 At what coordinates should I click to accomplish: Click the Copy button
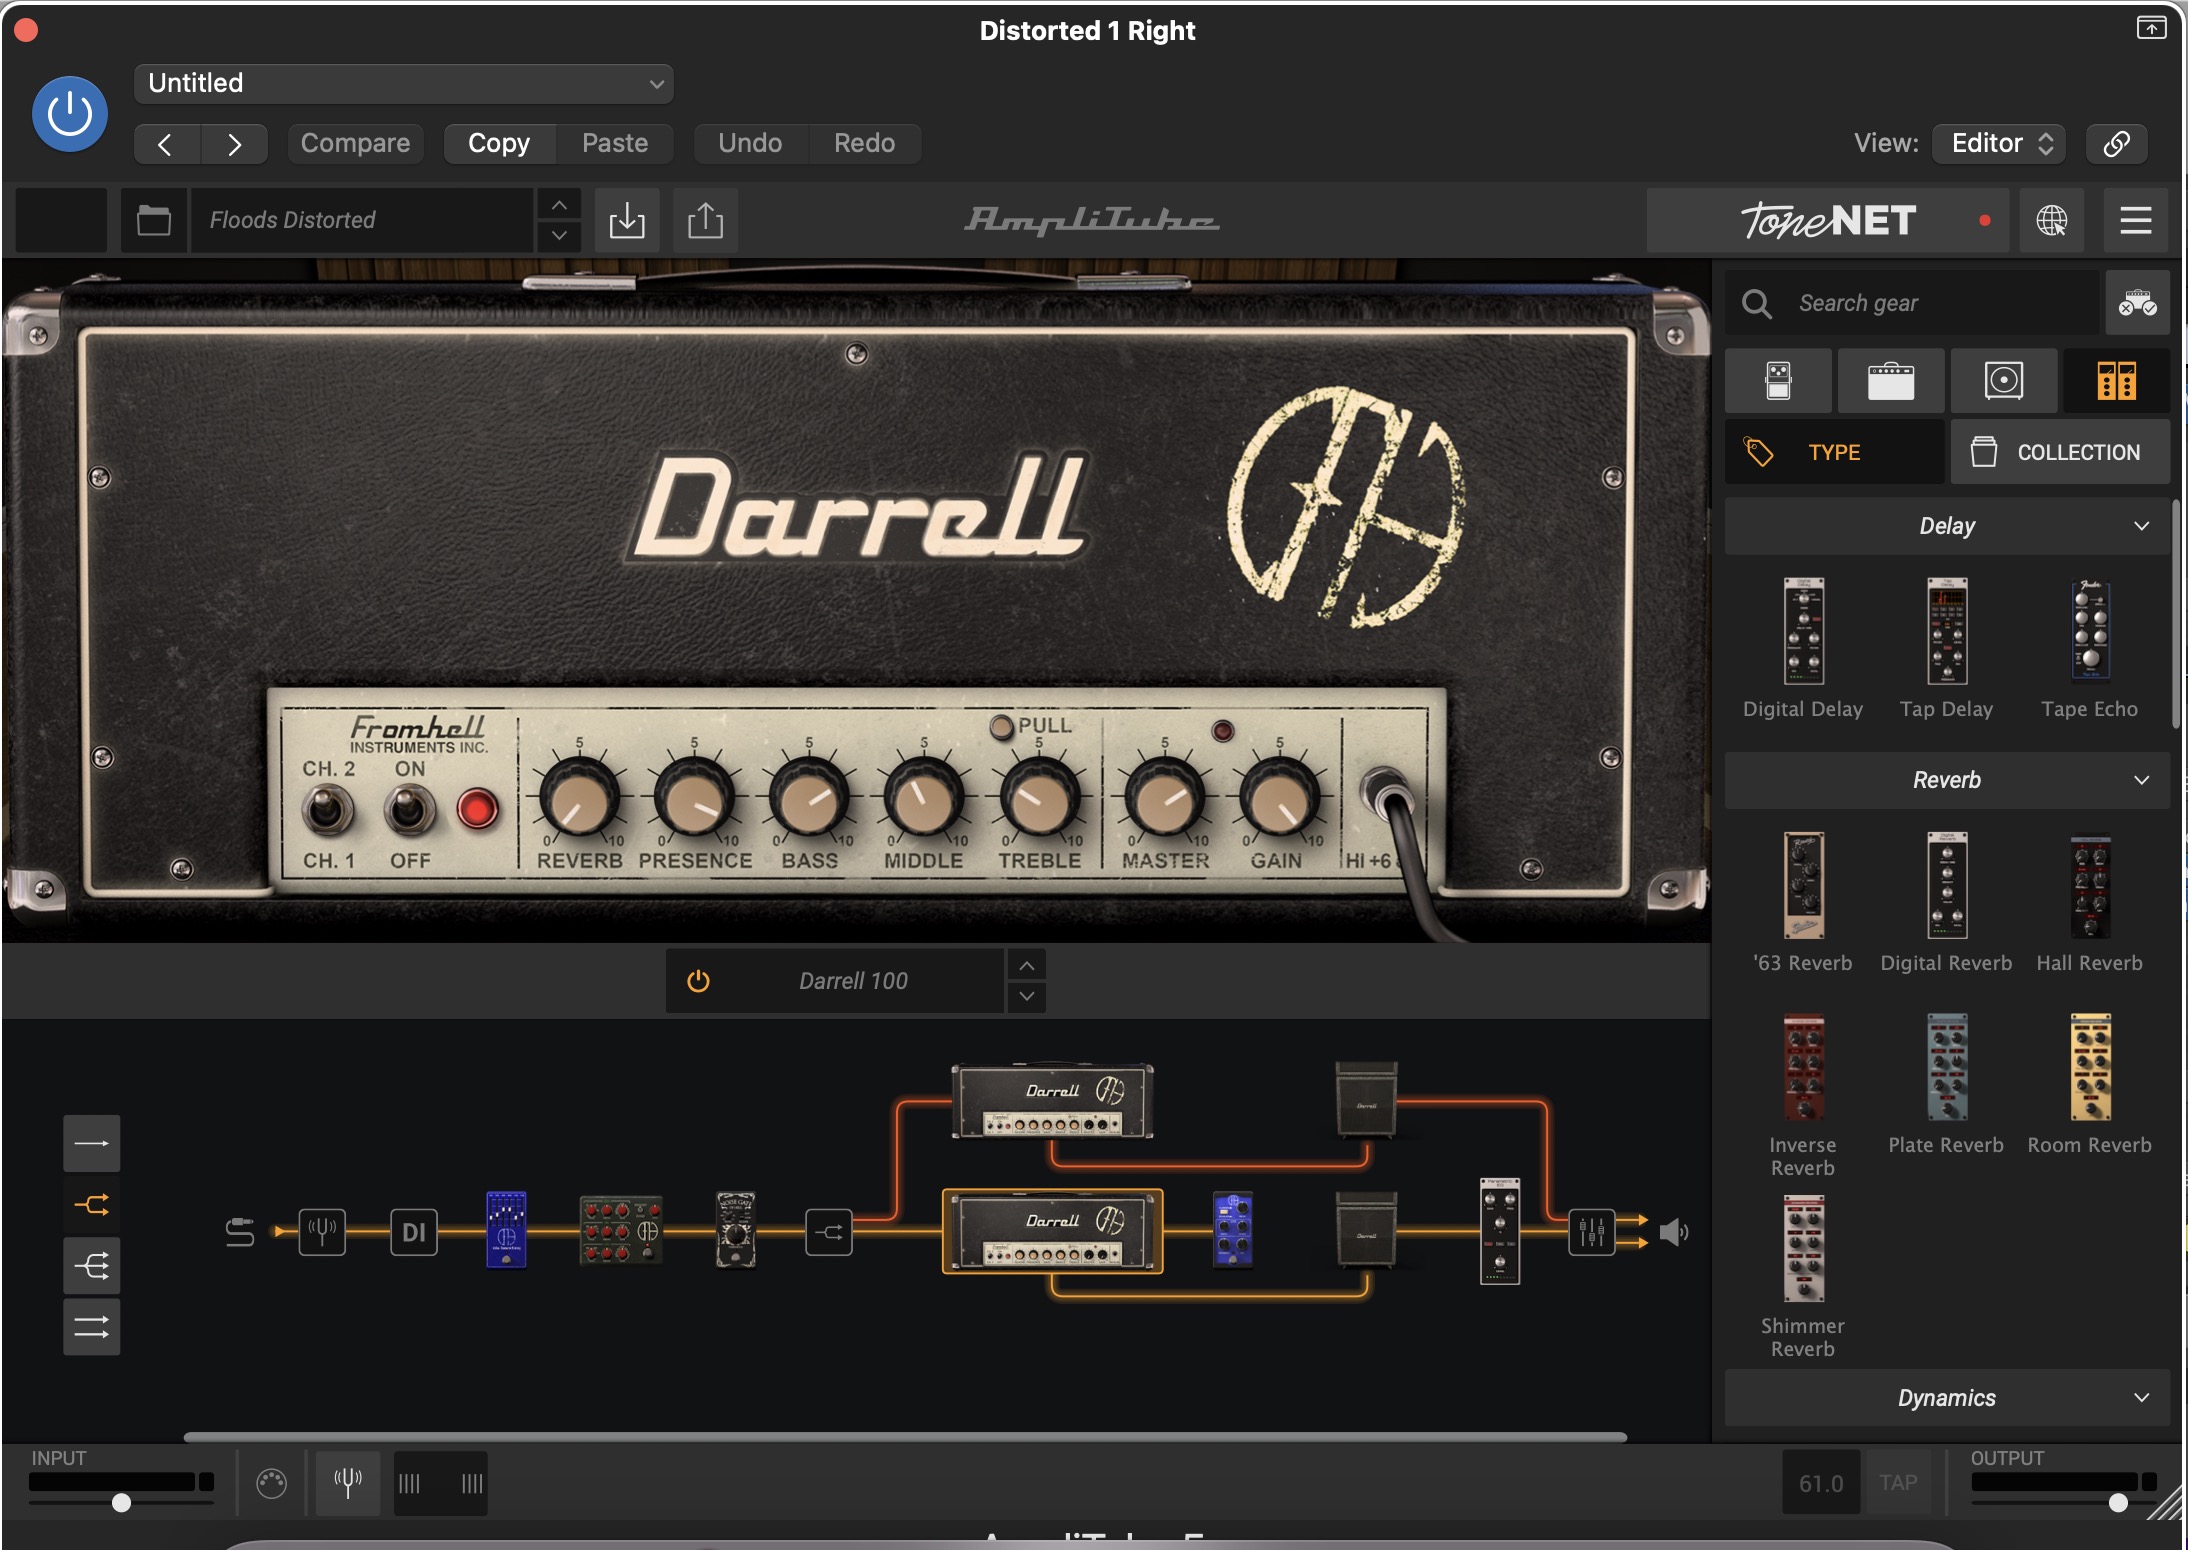tap(499, 144)
